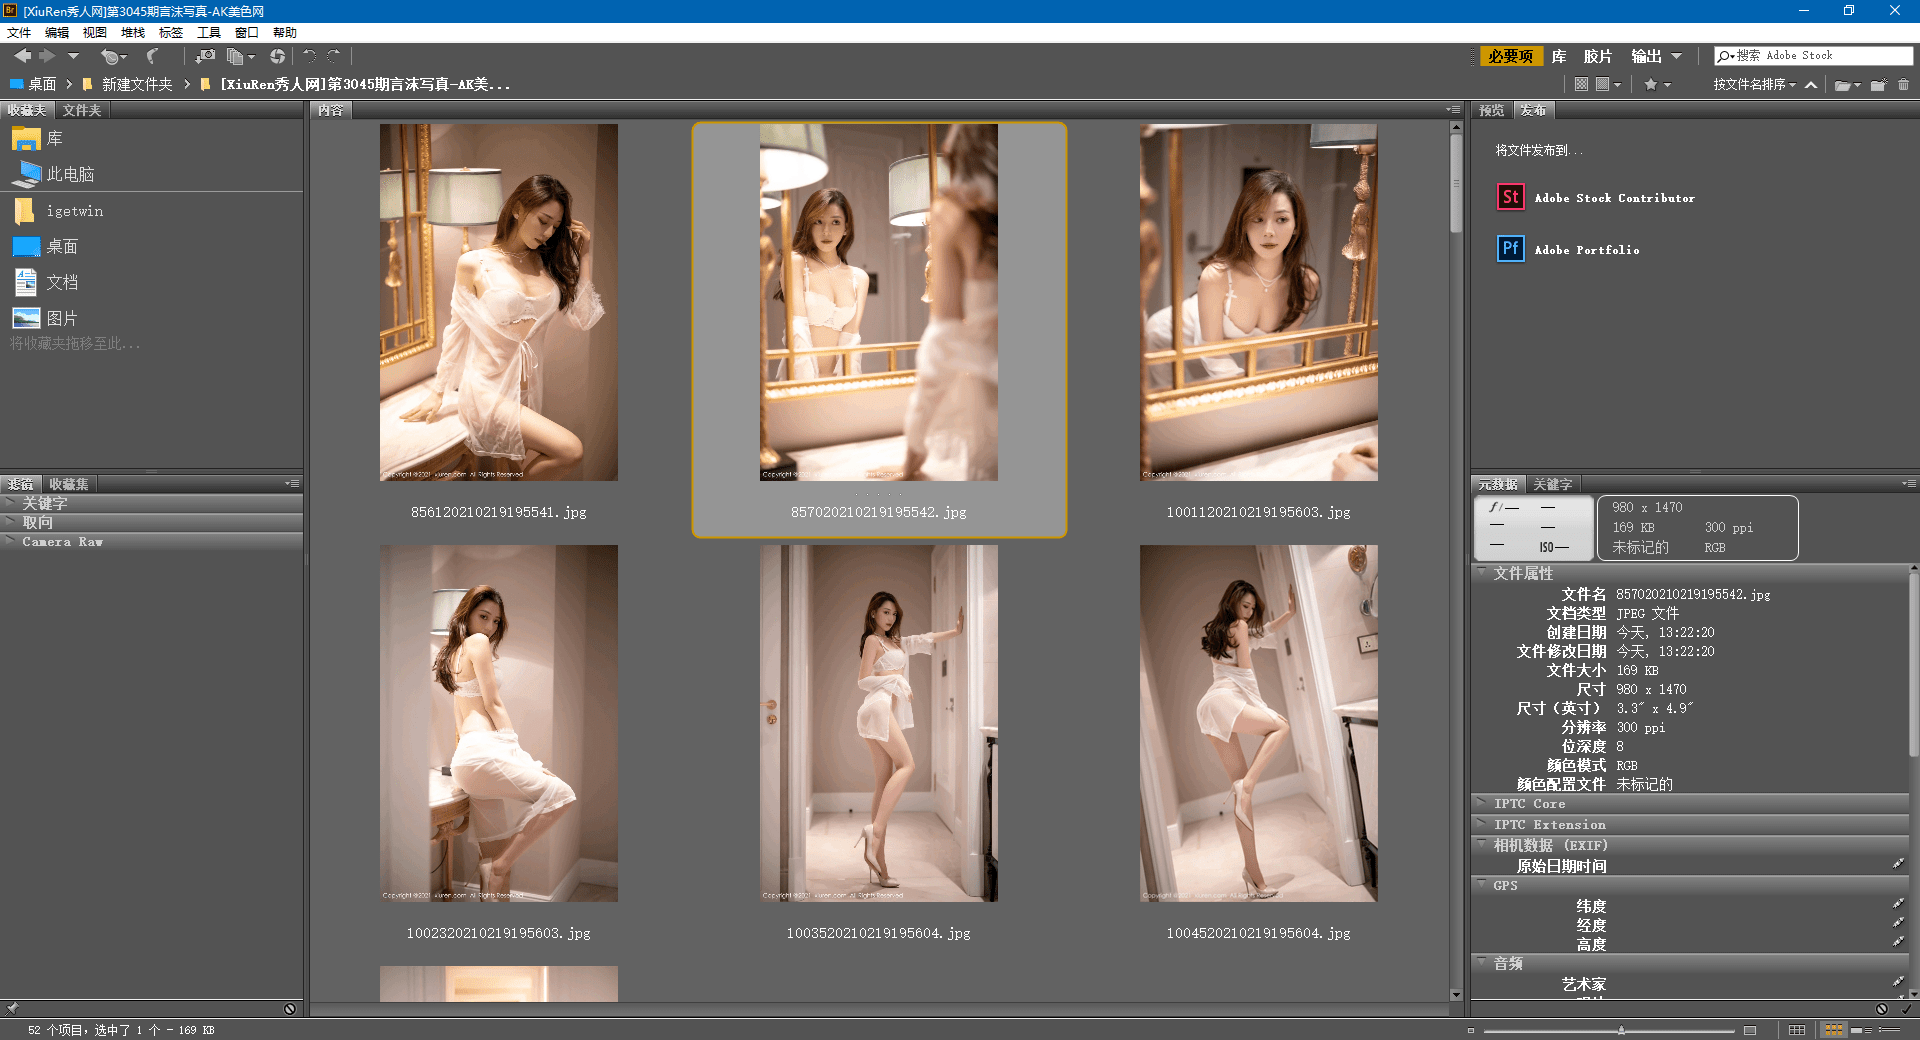Click the lock thumbnail grid icon
Image resolution: width=1920 pixels, height=1040 pixels.
click(x=1796, y=1030)
